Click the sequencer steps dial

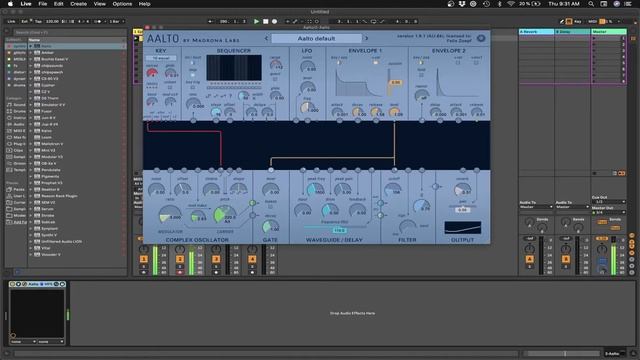[x=216, y=113]
